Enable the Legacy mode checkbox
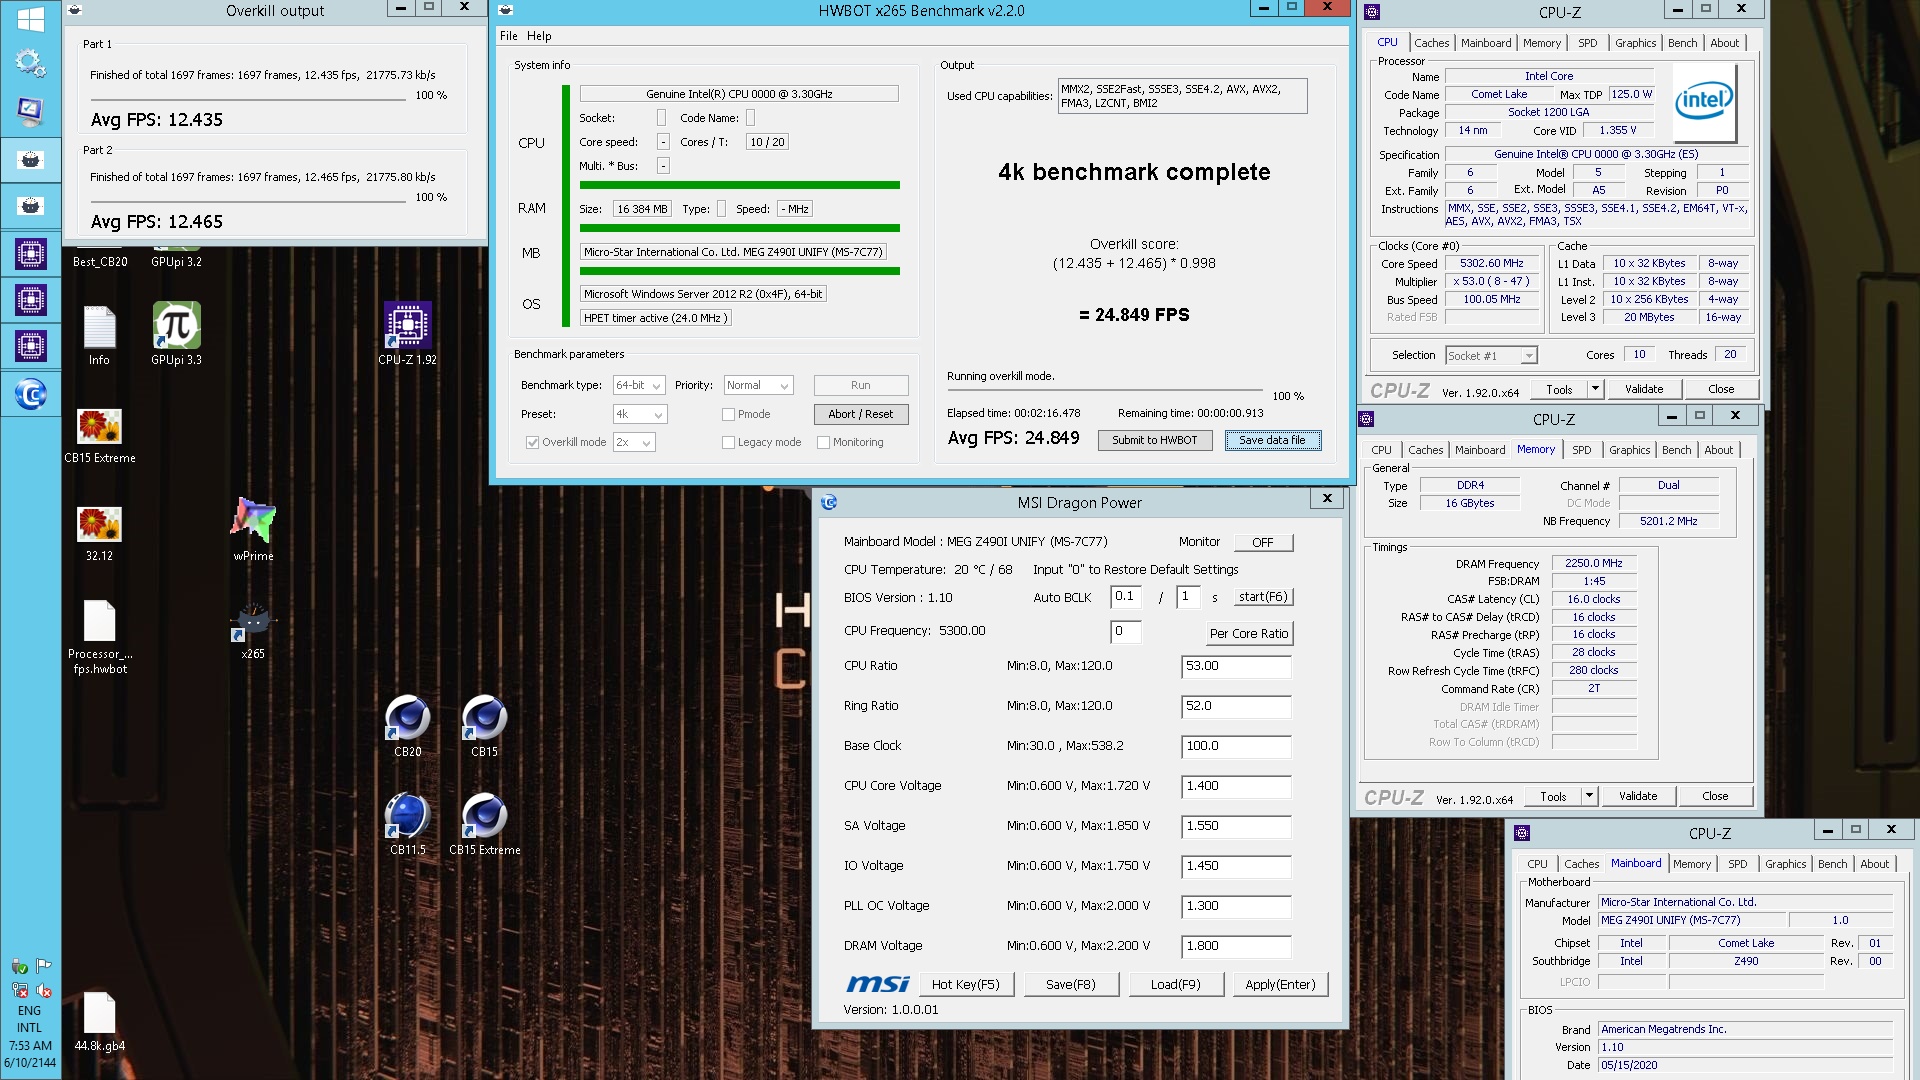This screenshot has height=1080, width=1920. pos(728,442)
